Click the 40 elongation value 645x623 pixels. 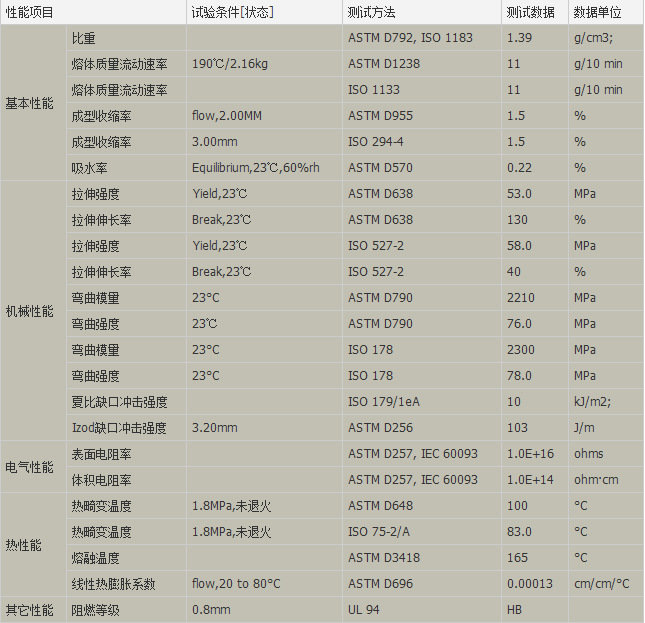click(535, 271)
